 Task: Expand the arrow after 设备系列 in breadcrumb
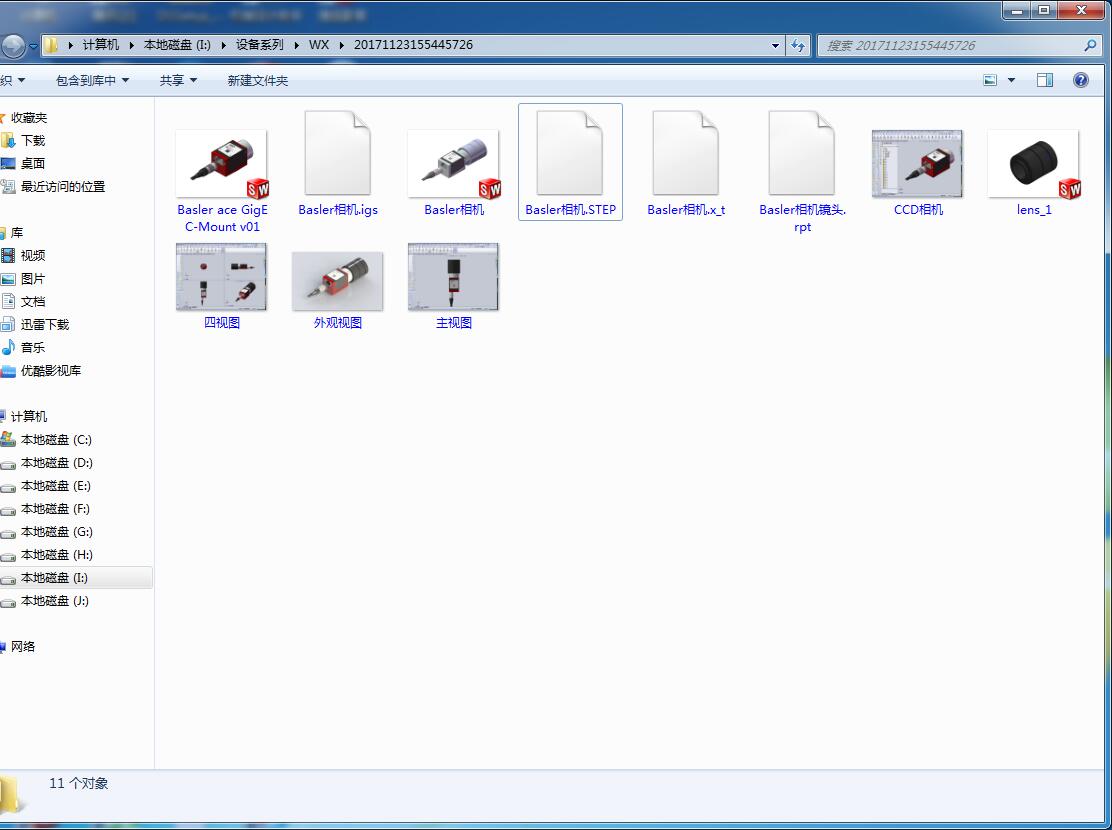point(296,45)
